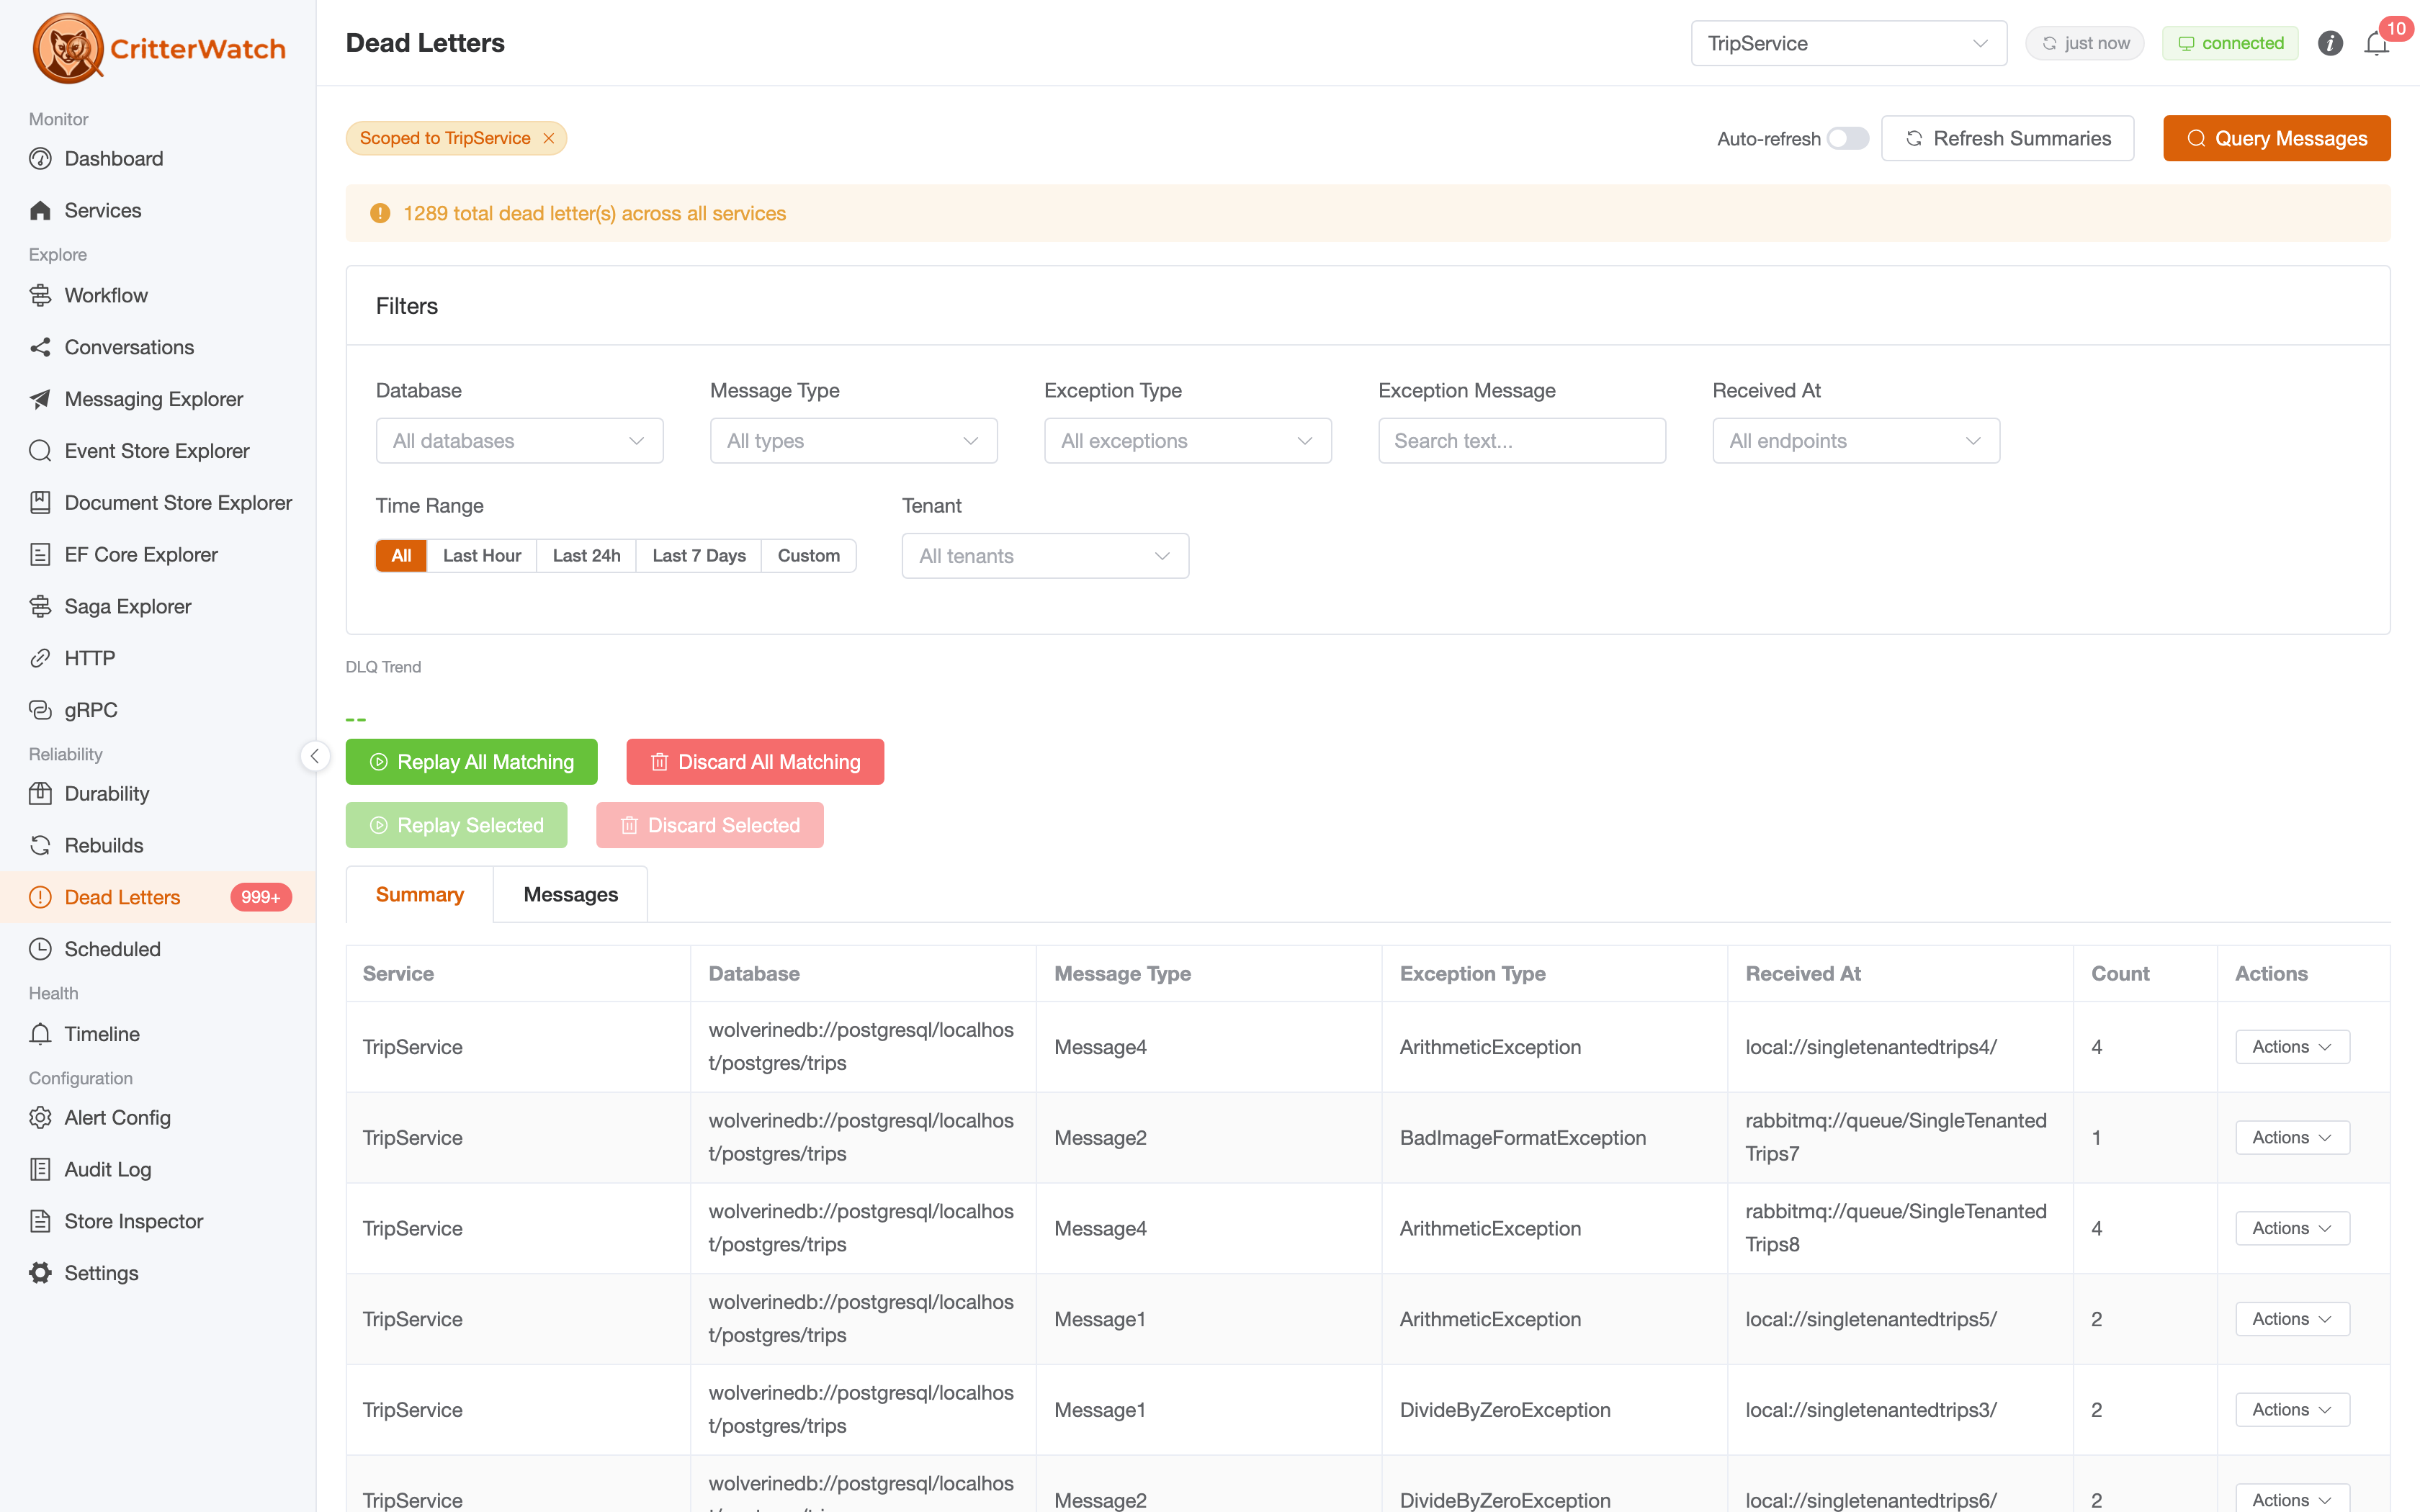This screenshot has height=1512, width=2420.
Task: Click the info icon in header
Action: 2330,43
